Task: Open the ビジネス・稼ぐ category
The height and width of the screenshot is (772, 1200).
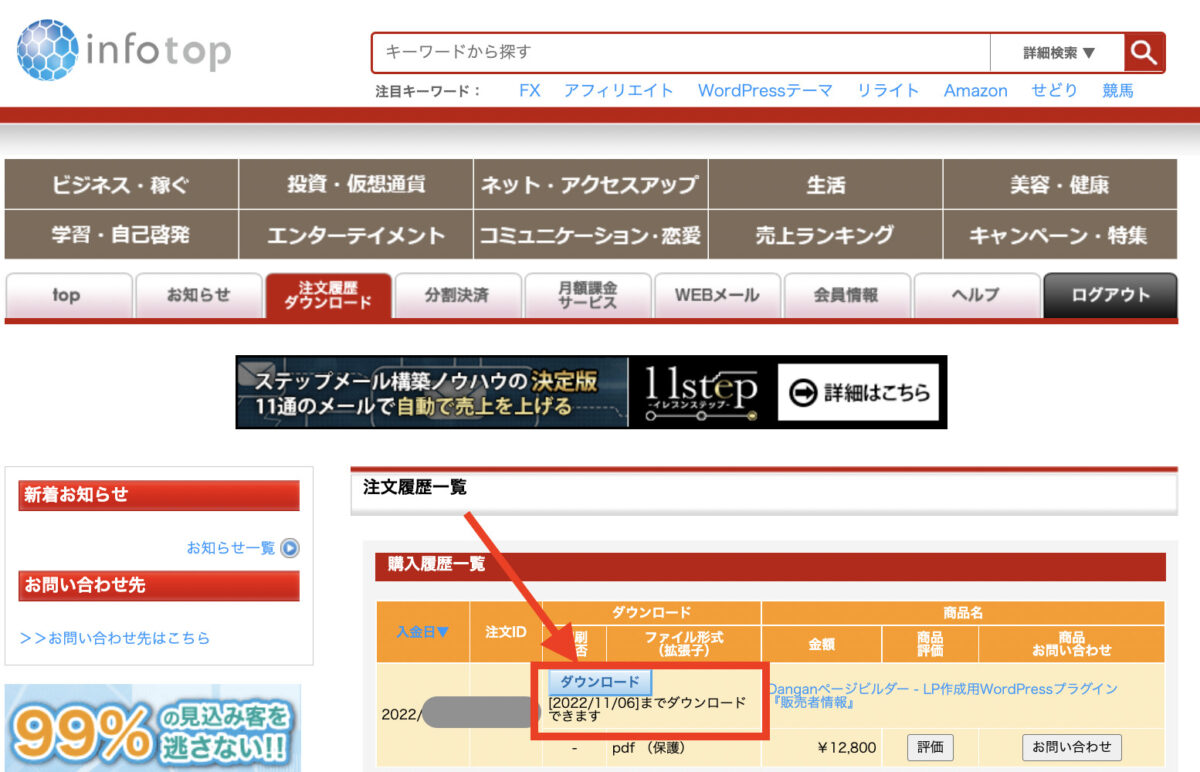Action: tap(121, 184)
